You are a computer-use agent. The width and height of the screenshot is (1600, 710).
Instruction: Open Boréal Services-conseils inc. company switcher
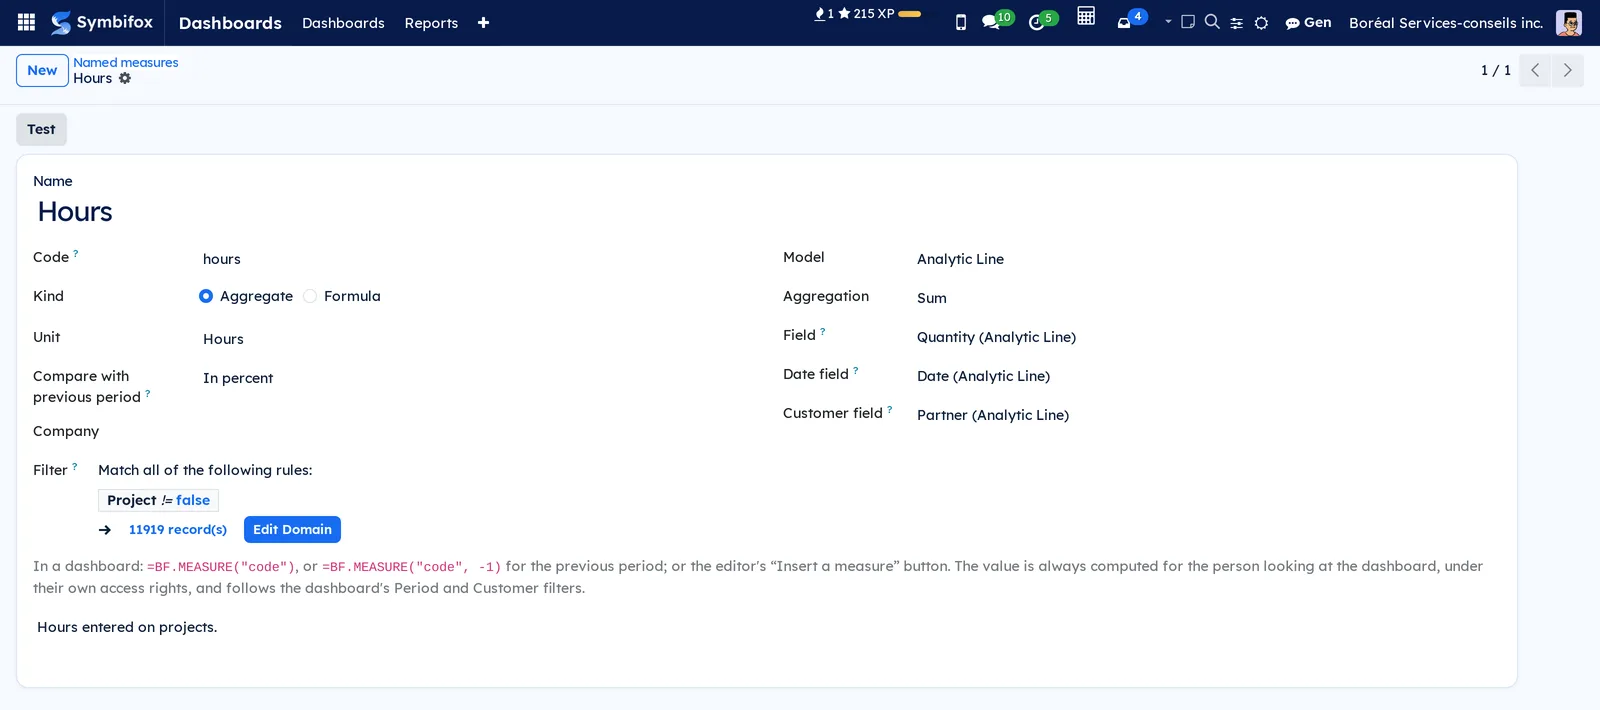point(1446,23)
